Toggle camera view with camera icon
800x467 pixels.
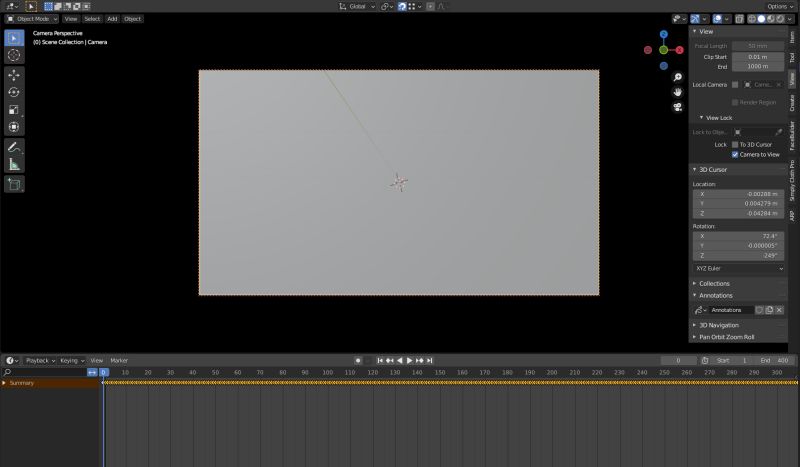pos(678,107)
